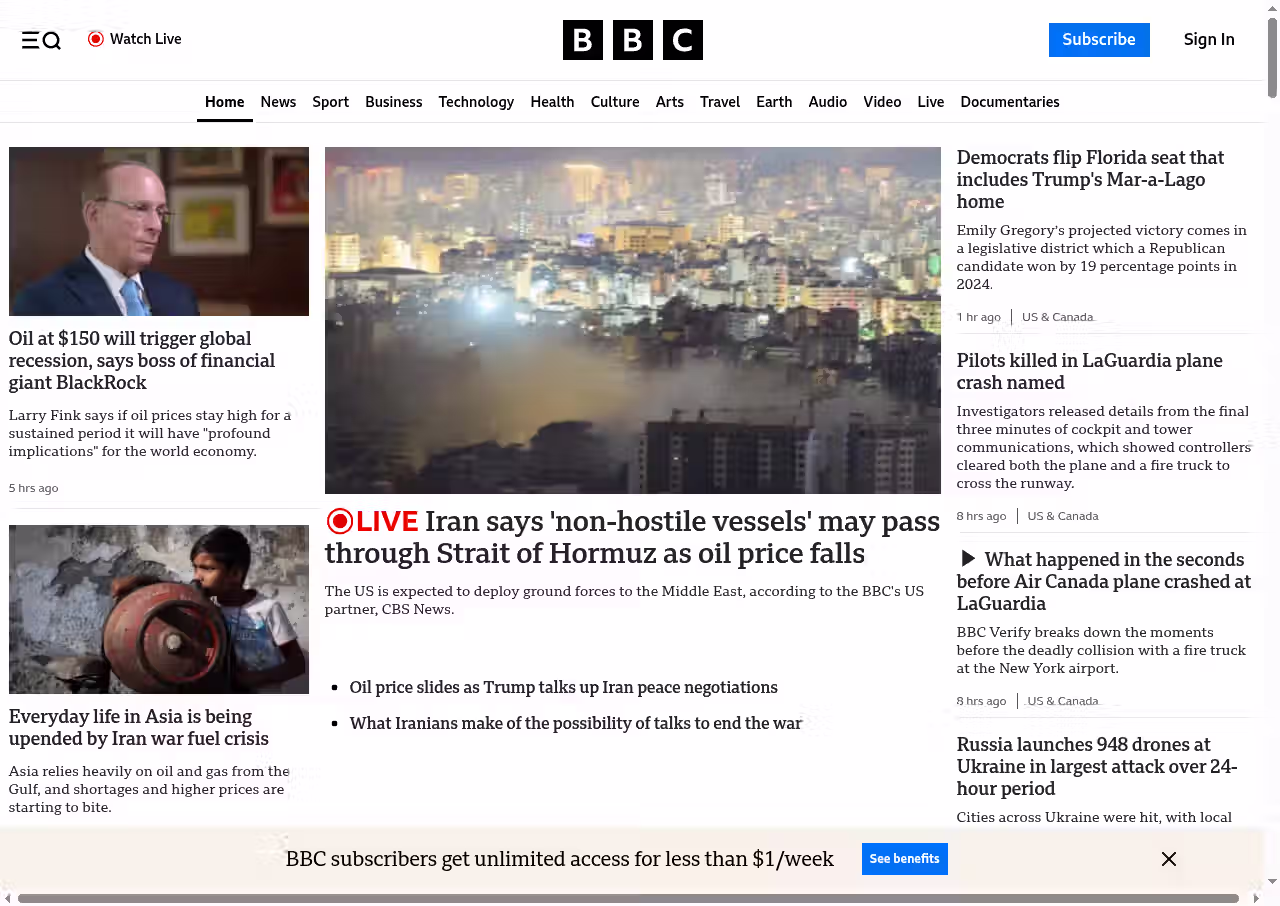The width and height of the screenshot is (1280, 906).
Task: Close the subscriber banner with X
Action: (x=1169, y=859)
